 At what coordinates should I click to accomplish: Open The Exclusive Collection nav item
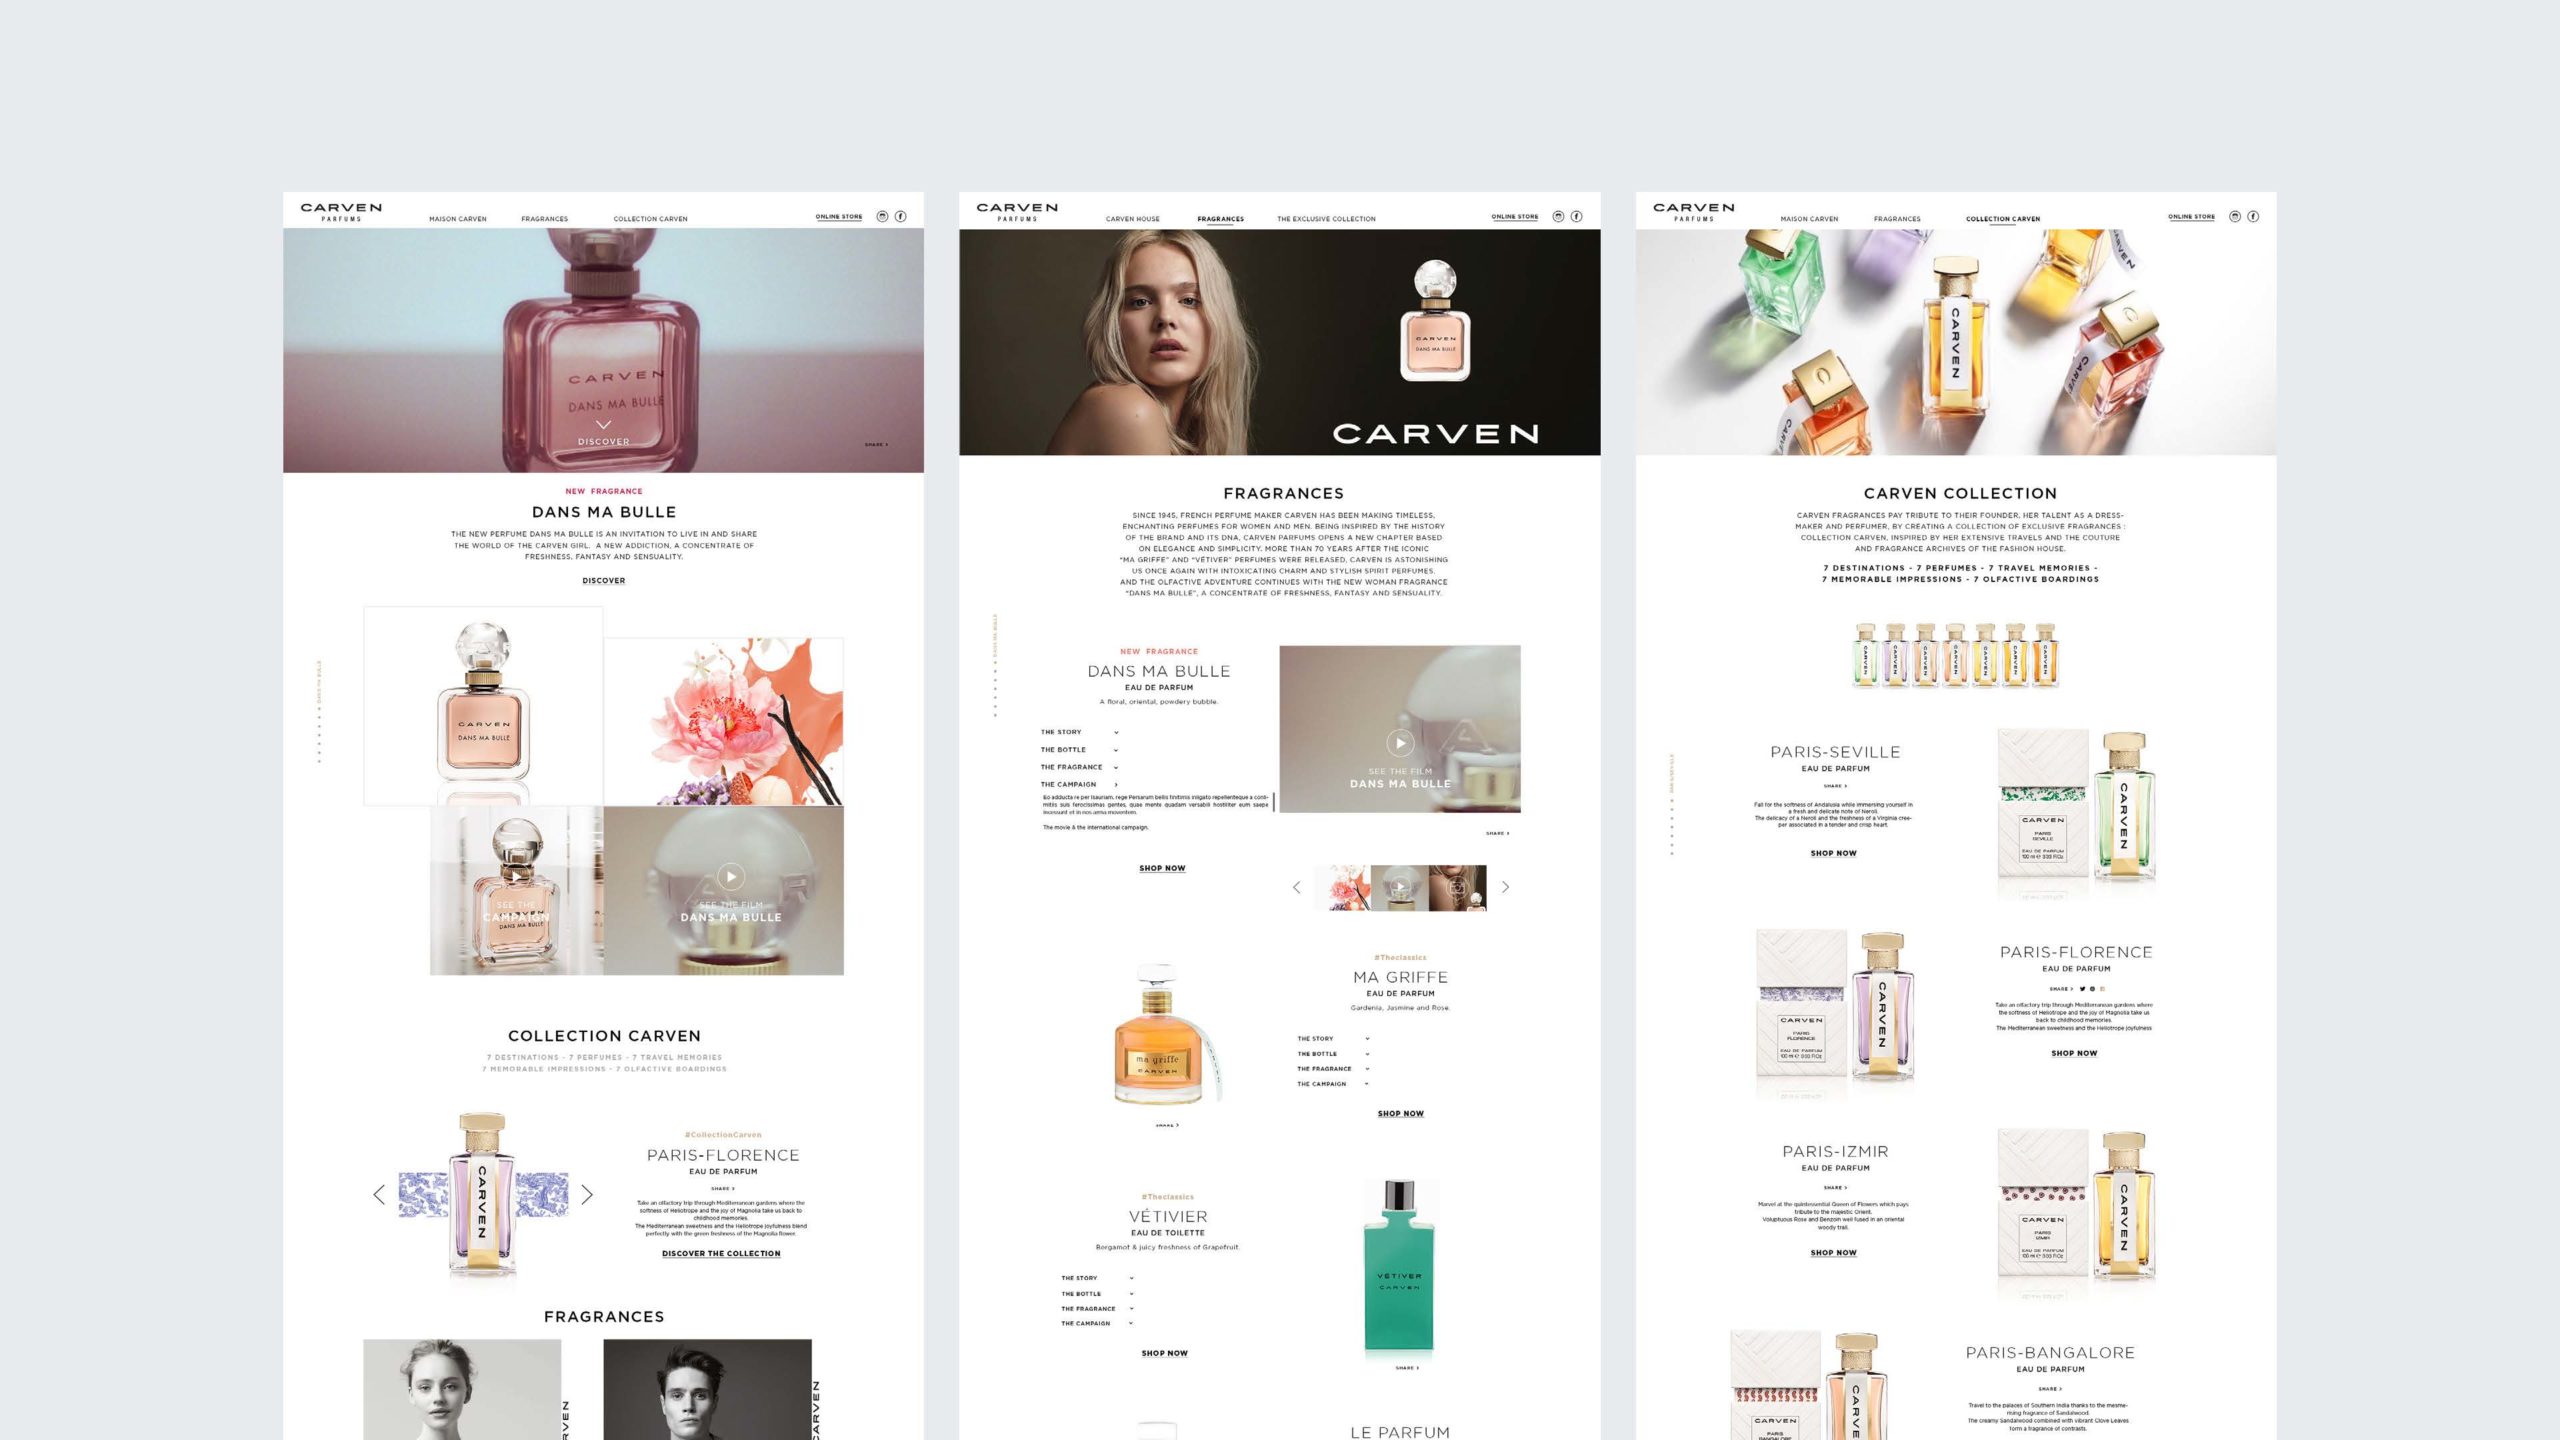tap(1326, 219)
